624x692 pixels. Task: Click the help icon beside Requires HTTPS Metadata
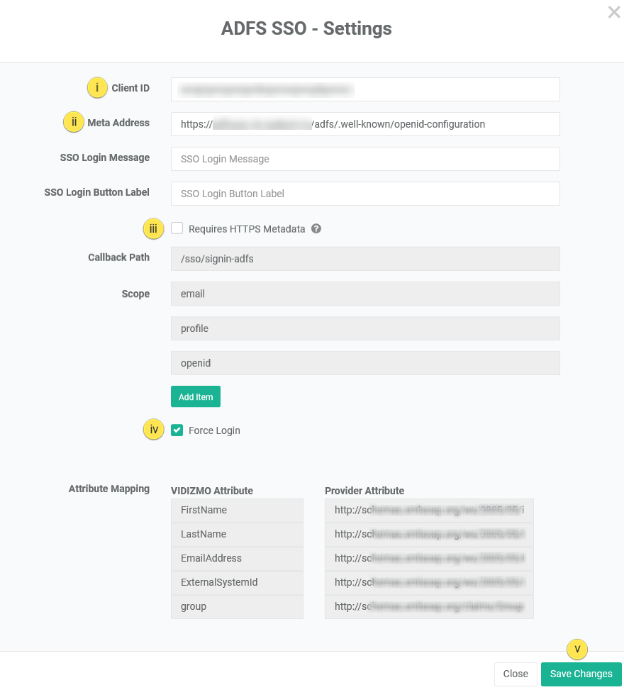click(316, 229)
